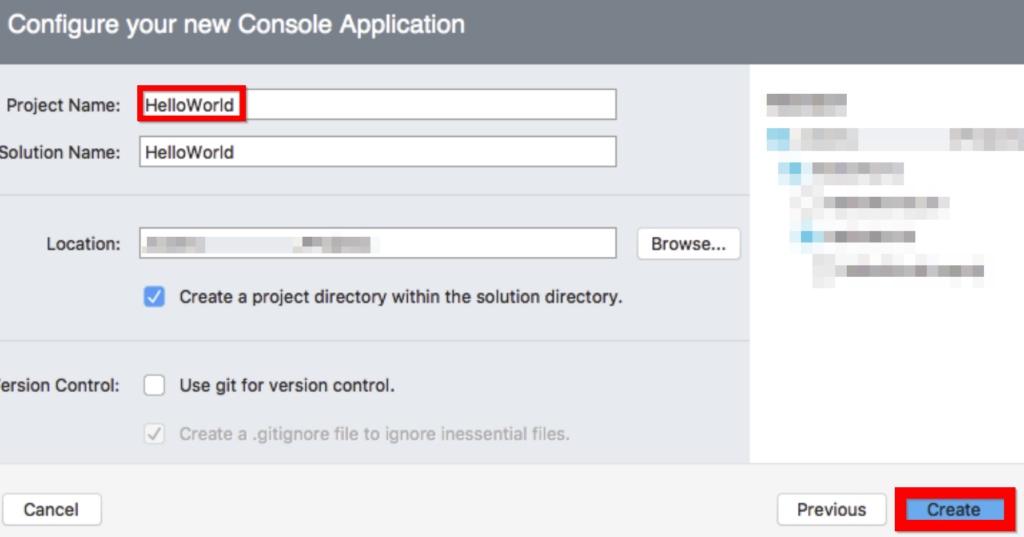
Task: Click the 'Use git for version control.' label text
Action: 287,385
